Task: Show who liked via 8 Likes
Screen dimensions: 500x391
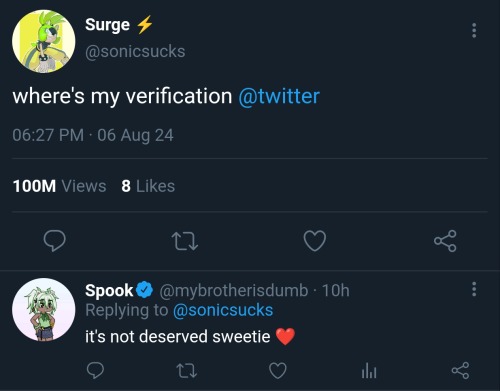Action: coord(148,186)
